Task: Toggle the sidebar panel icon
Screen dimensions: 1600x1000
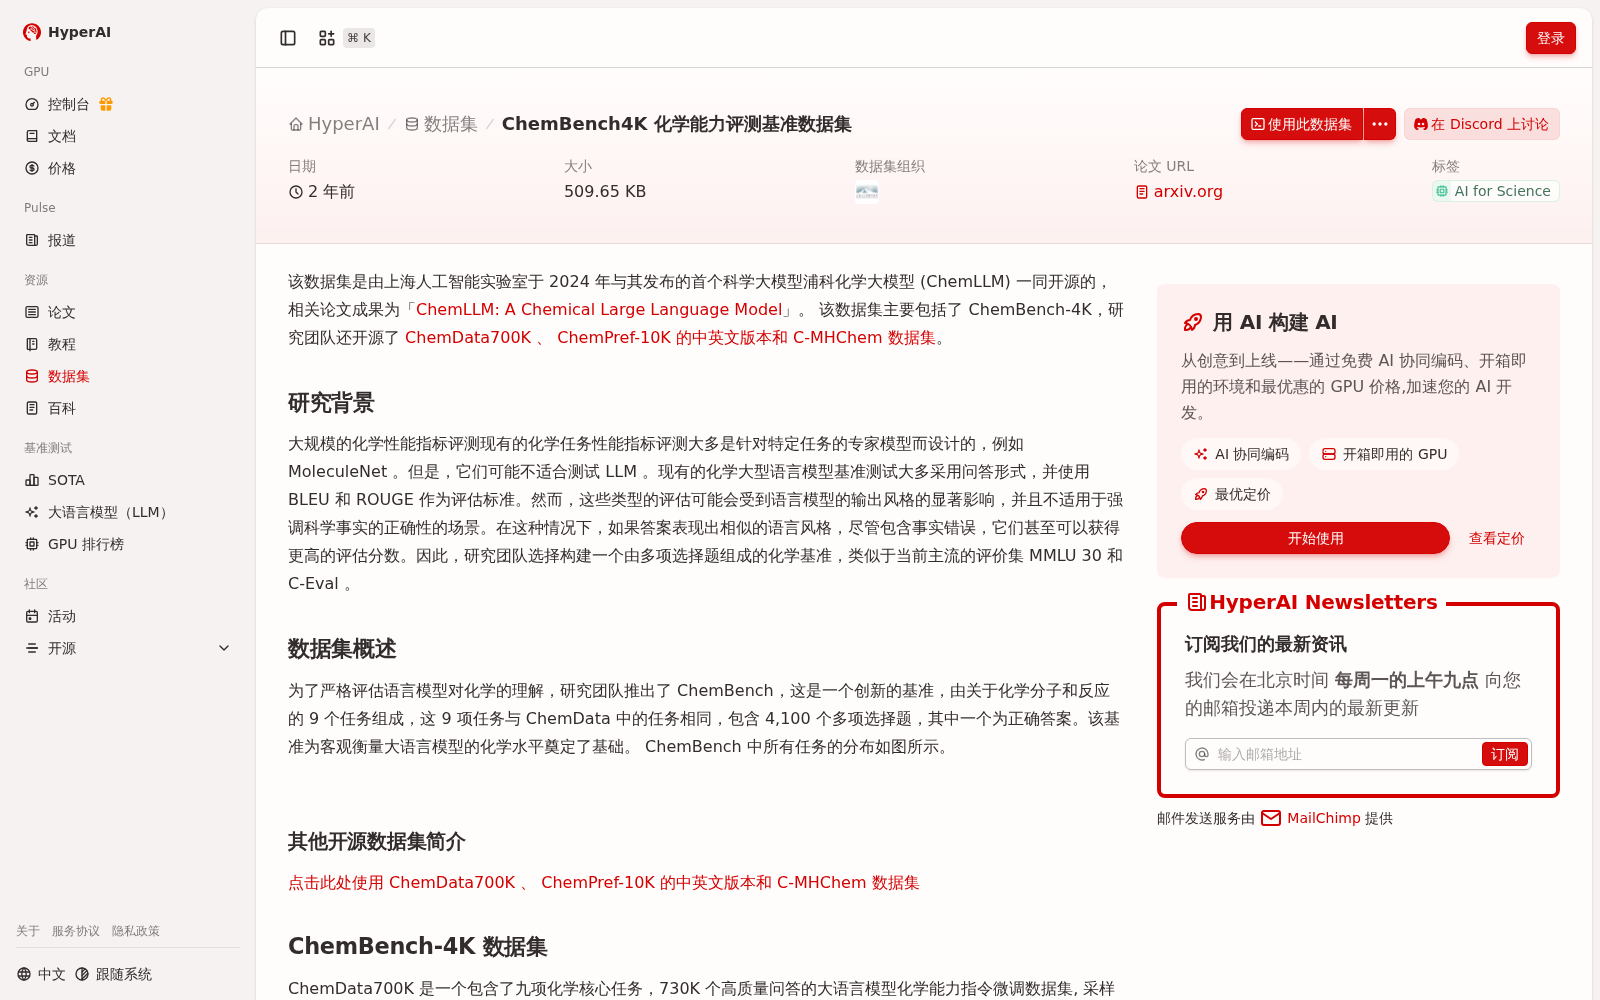Action: 288,38
